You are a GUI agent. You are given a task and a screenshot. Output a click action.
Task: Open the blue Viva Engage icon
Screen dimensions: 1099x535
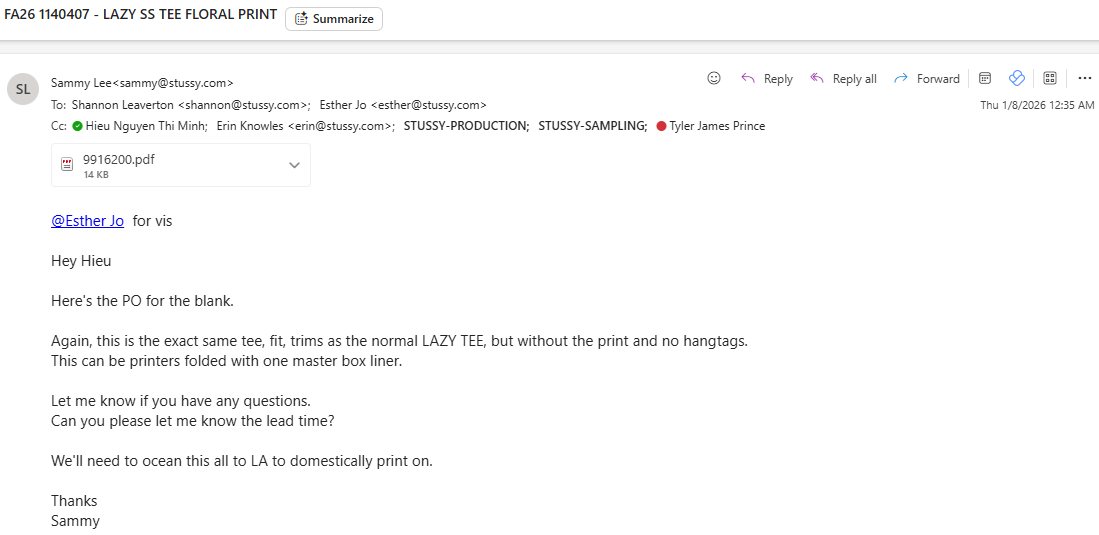pos(1017,78)
